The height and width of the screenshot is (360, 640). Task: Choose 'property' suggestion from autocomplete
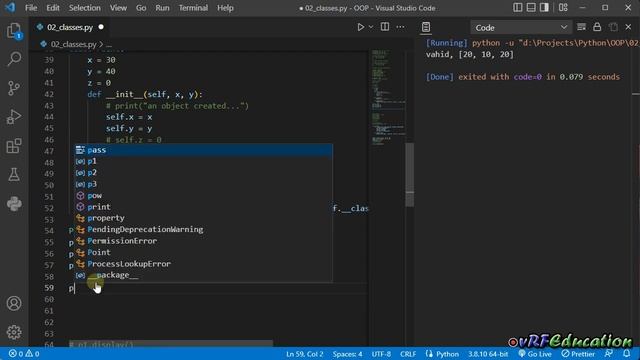pyautogui.click(x=203, y=218)
